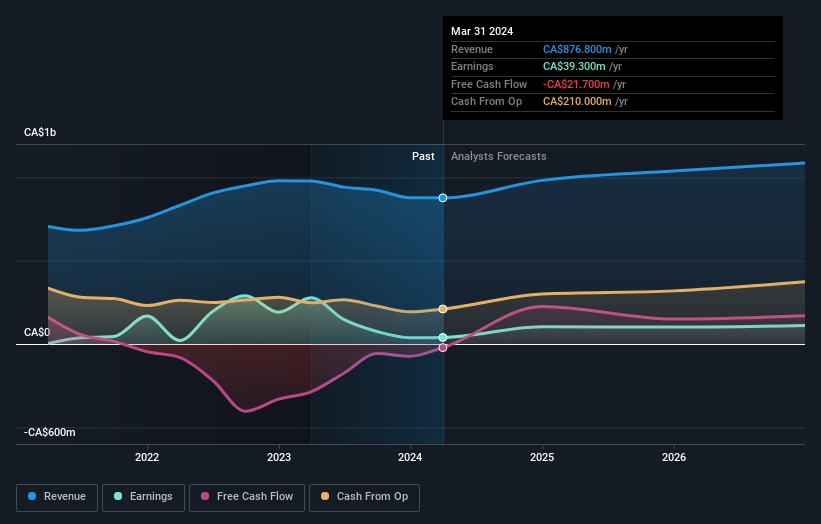Click the Free Cash Flow label in tooltip
821x524 pixels.
pyautogui.click(x=489, y=84)
